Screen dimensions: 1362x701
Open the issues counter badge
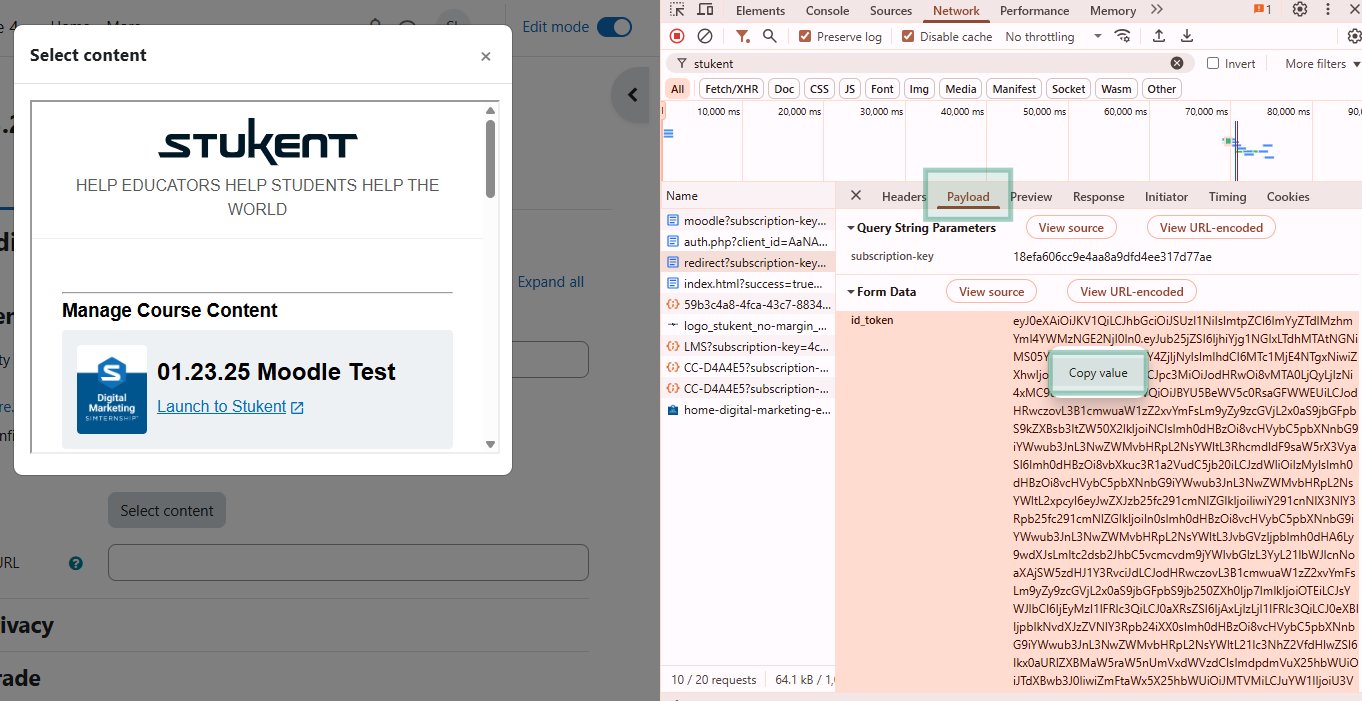pos(1262,10)
